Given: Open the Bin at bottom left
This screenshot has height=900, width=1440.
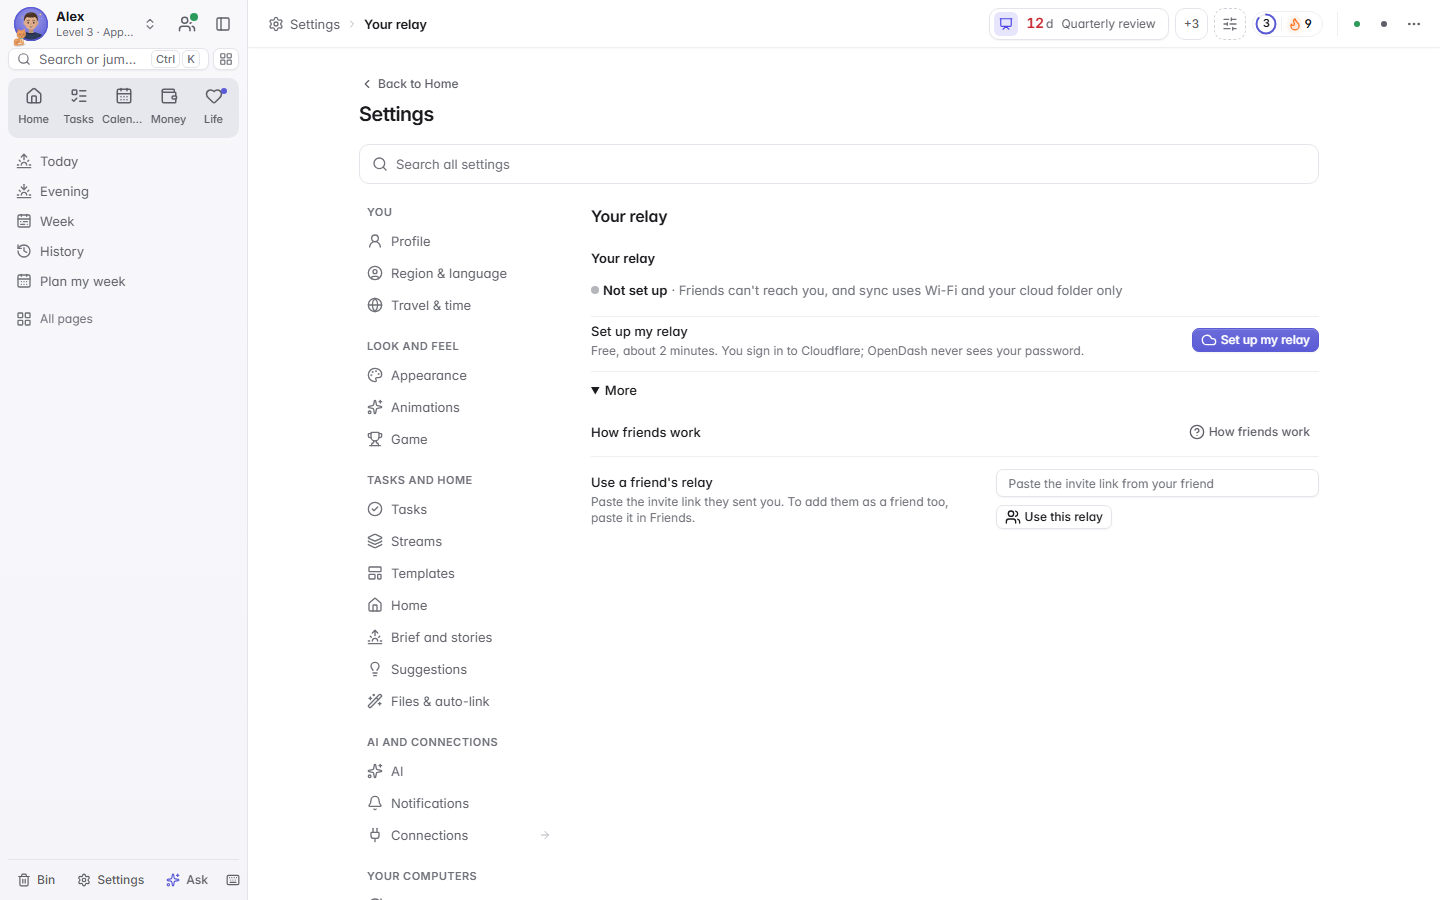Looking at the screenshot, I should pos(37,880).
